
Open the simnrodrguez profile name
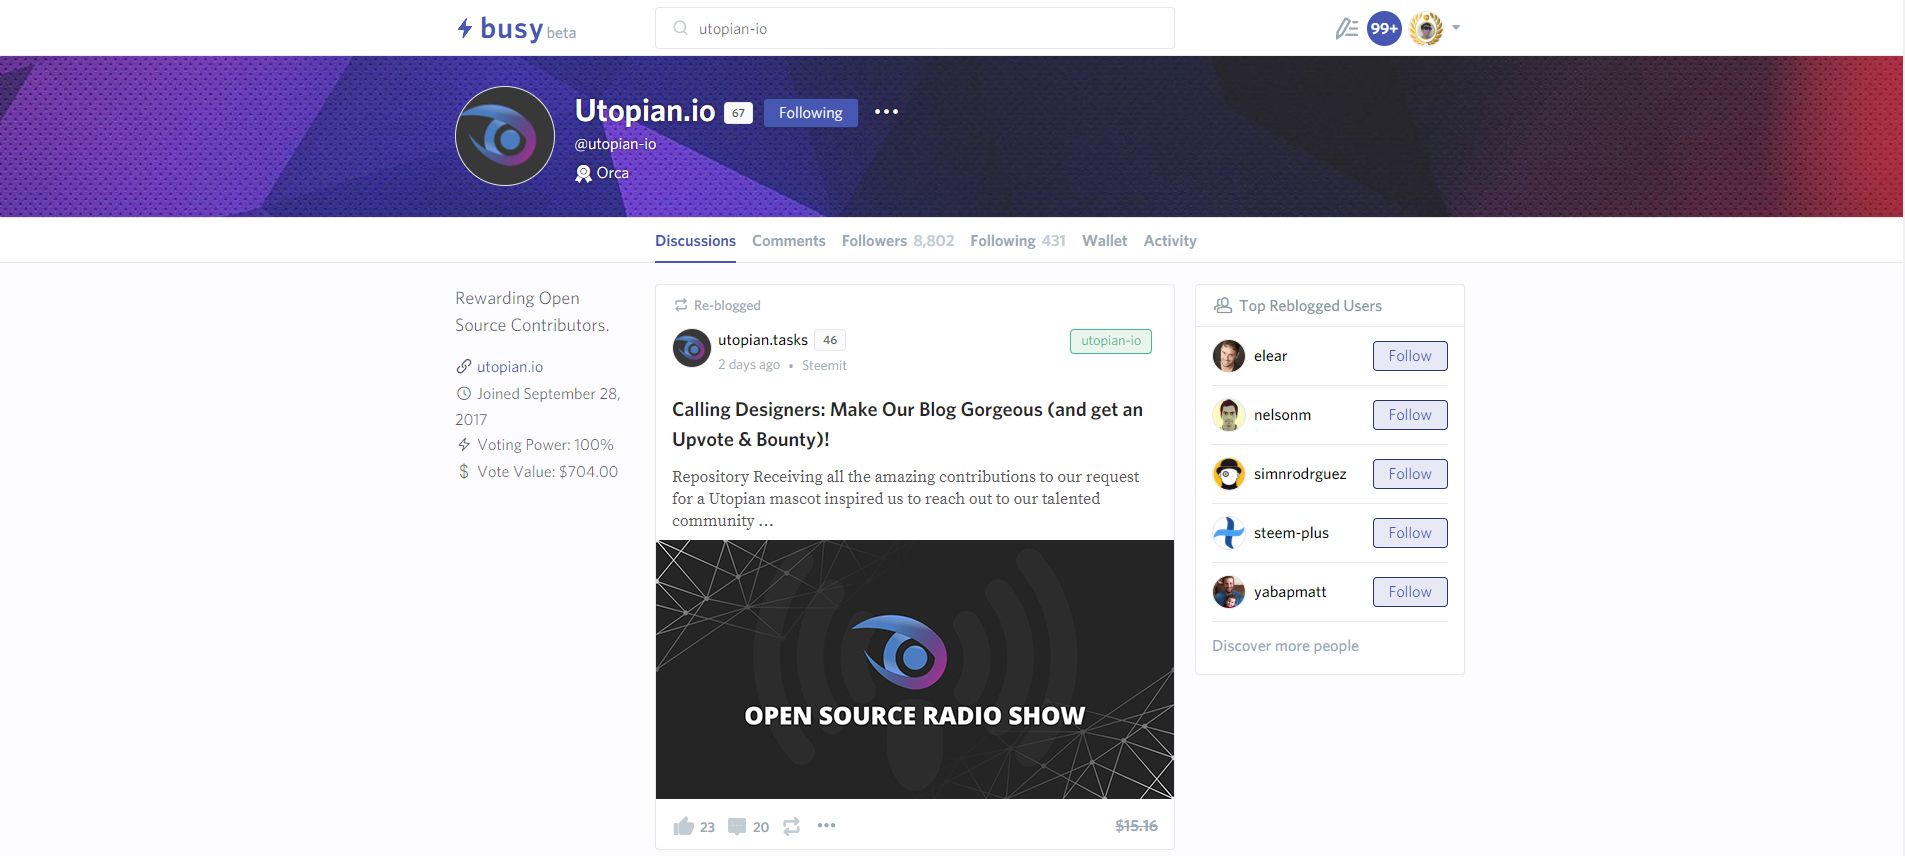click(x=1300, y=474)
